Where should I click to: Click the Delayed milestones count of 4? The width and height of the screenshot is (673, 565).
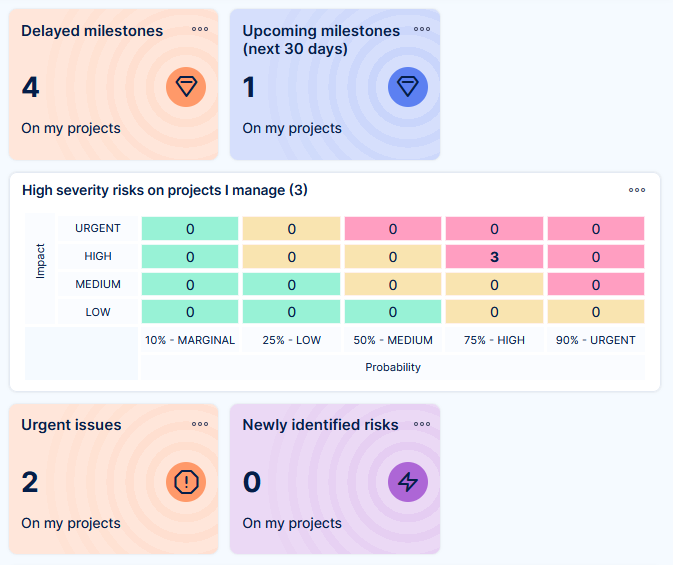click(31, 88)
